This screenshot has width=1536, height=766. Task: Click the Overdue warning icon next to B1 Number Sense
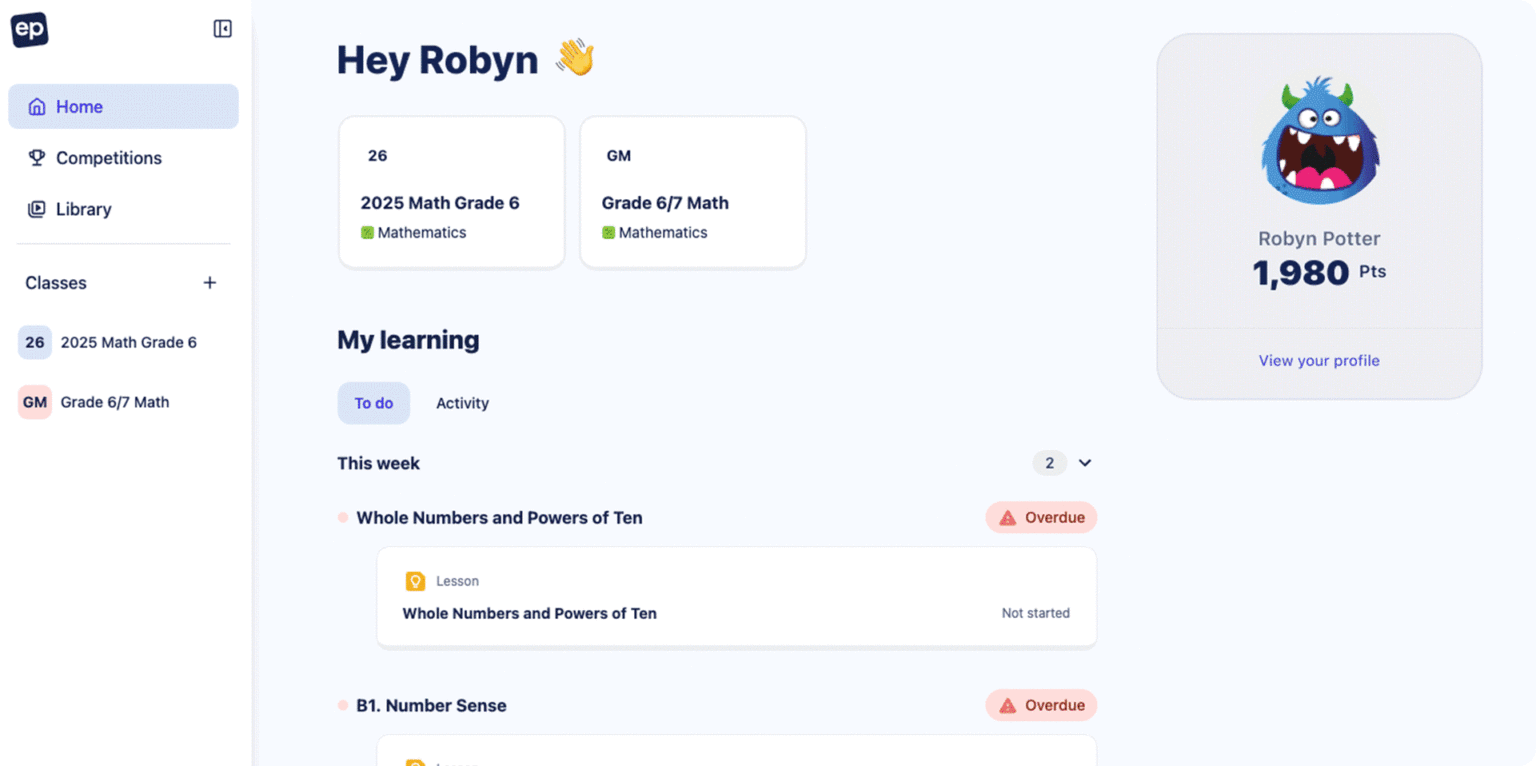coord(1005,705)
